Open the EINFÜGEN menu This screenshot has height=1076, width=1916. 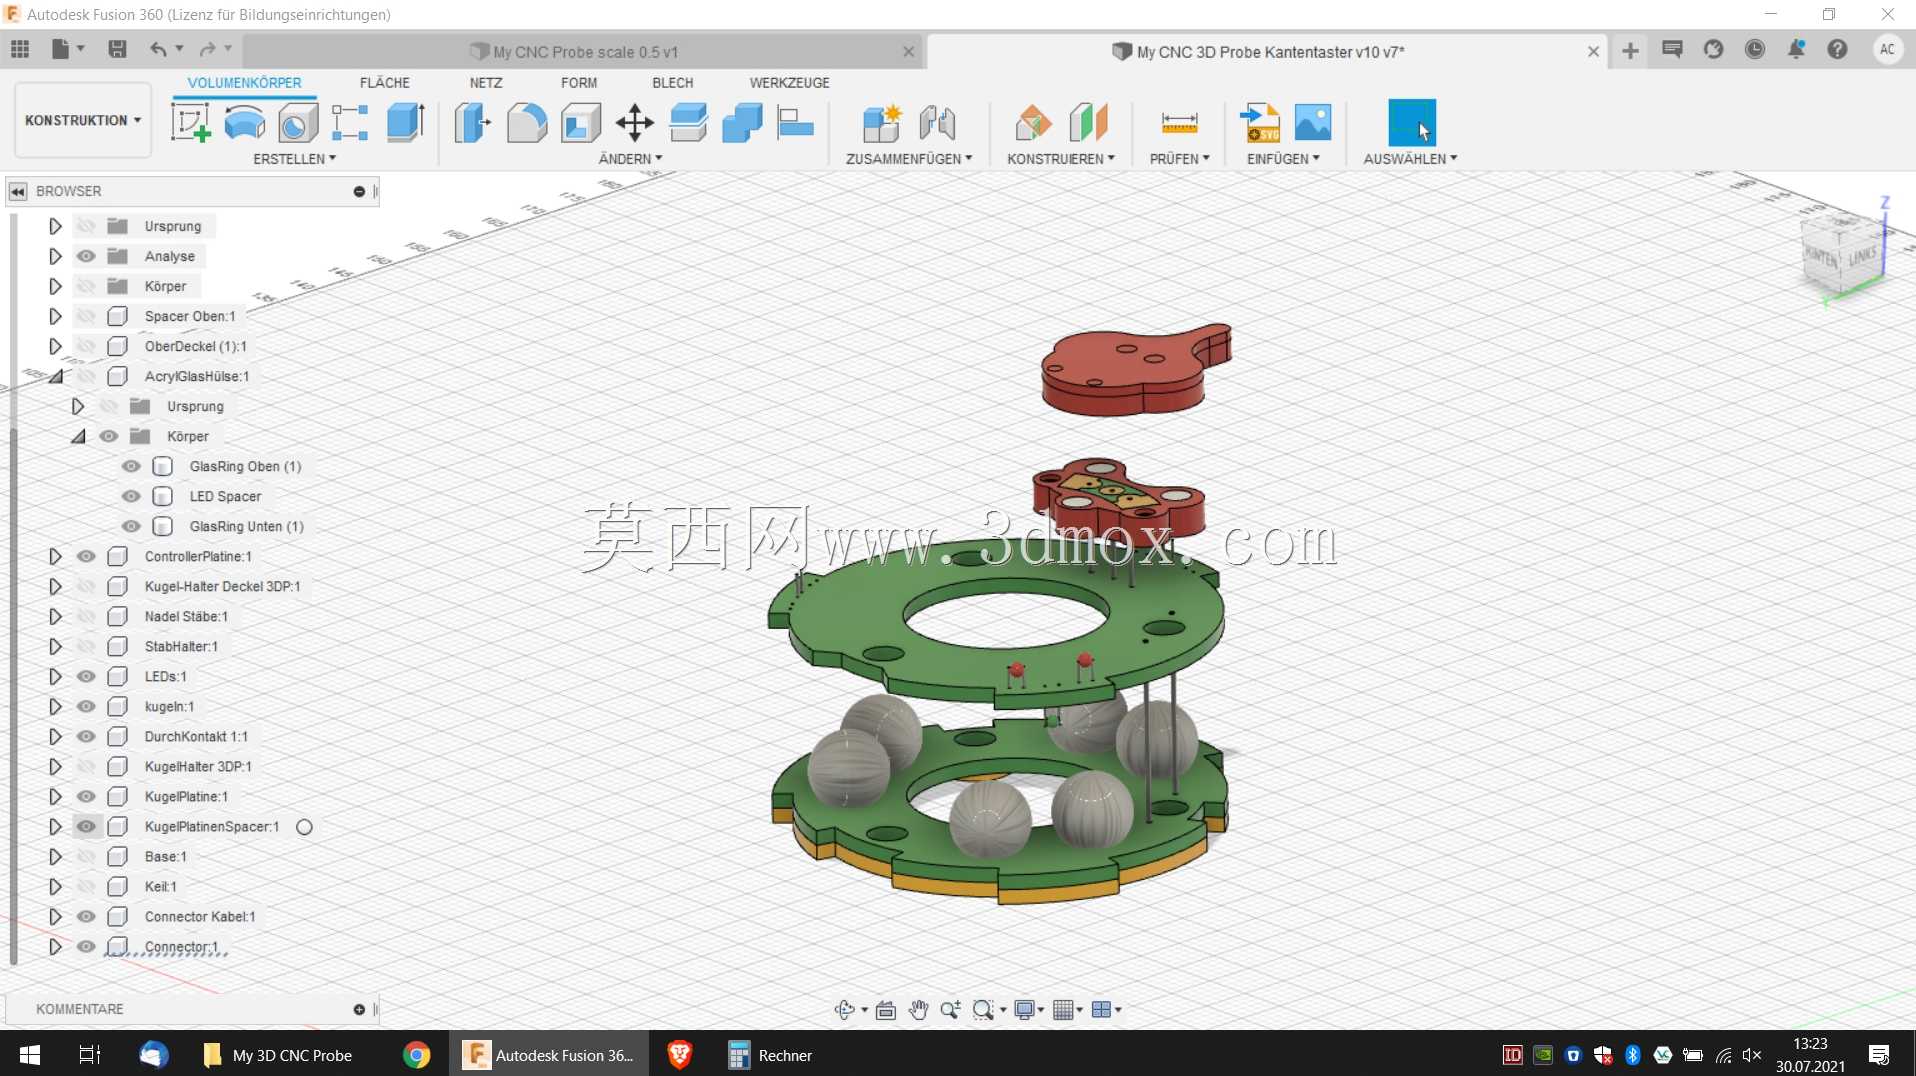click(x=1283, y=159)
